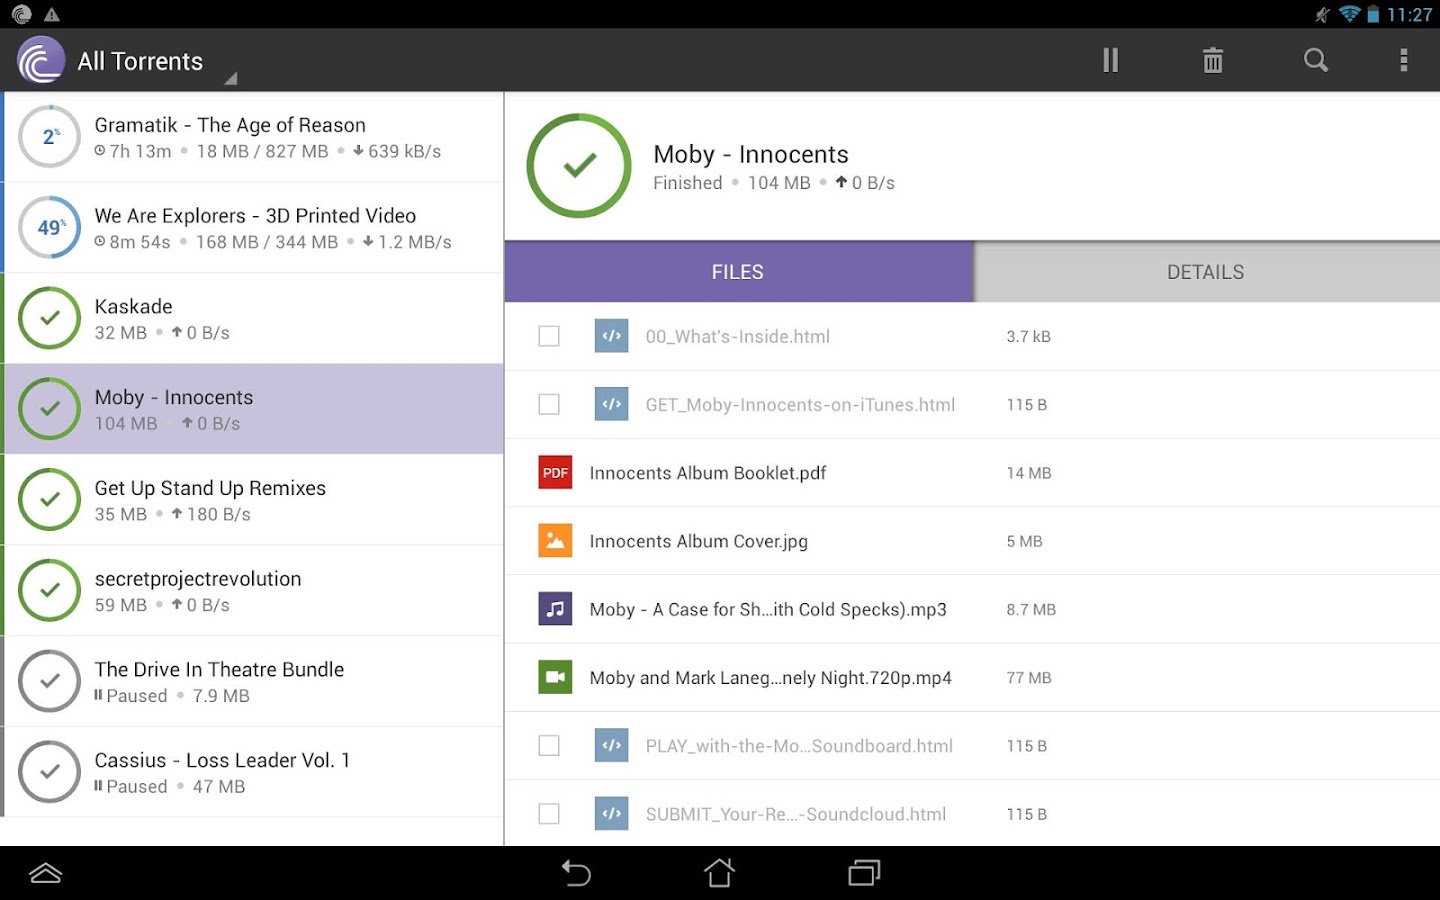This screenshot has width=1440, height=900.
Task: Click the HTML icon of SUBMIT_Your-Re...-Soundcloud.html
Action: point(612,814)
